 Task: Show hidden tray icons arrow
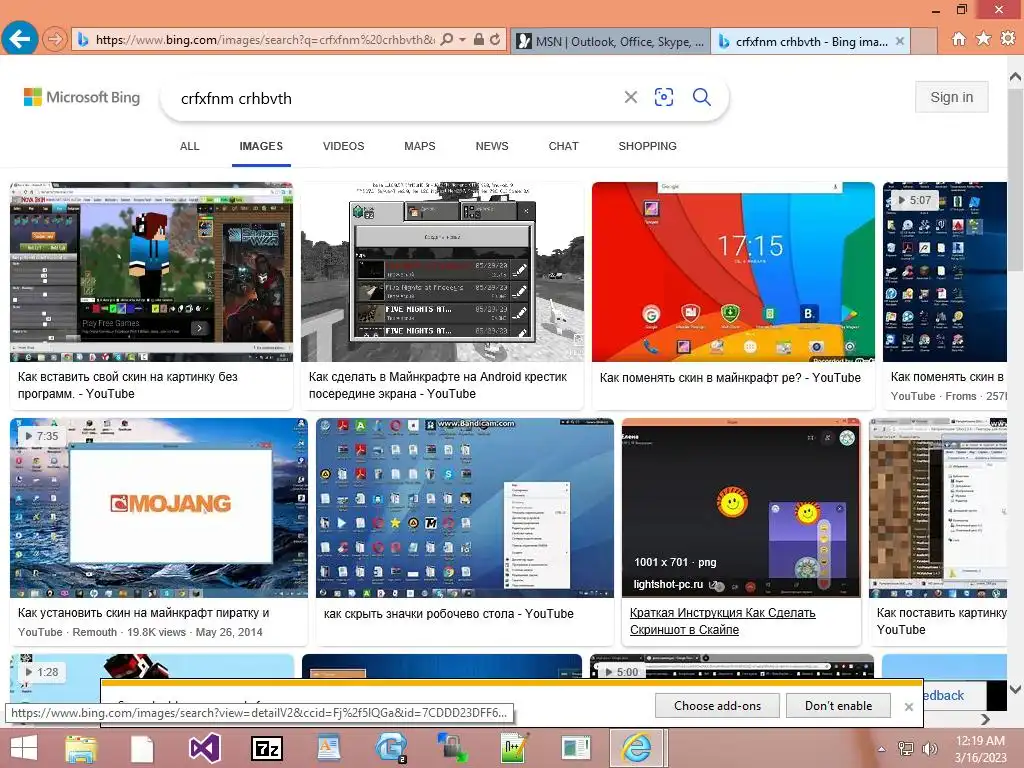coord(882,749)
